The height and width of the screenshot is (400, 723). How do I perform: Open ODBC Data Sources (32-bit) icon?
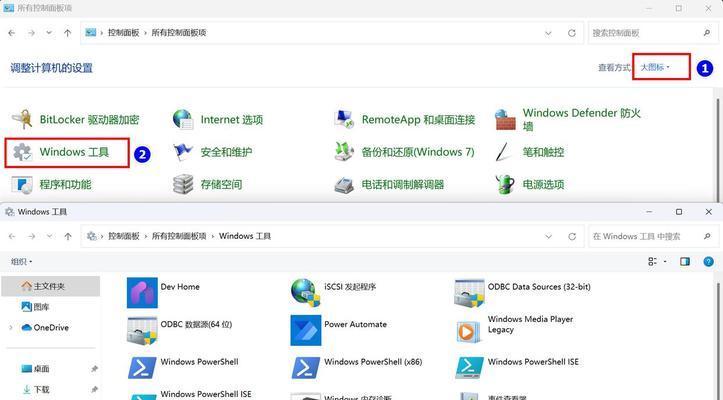pos(469,293)
